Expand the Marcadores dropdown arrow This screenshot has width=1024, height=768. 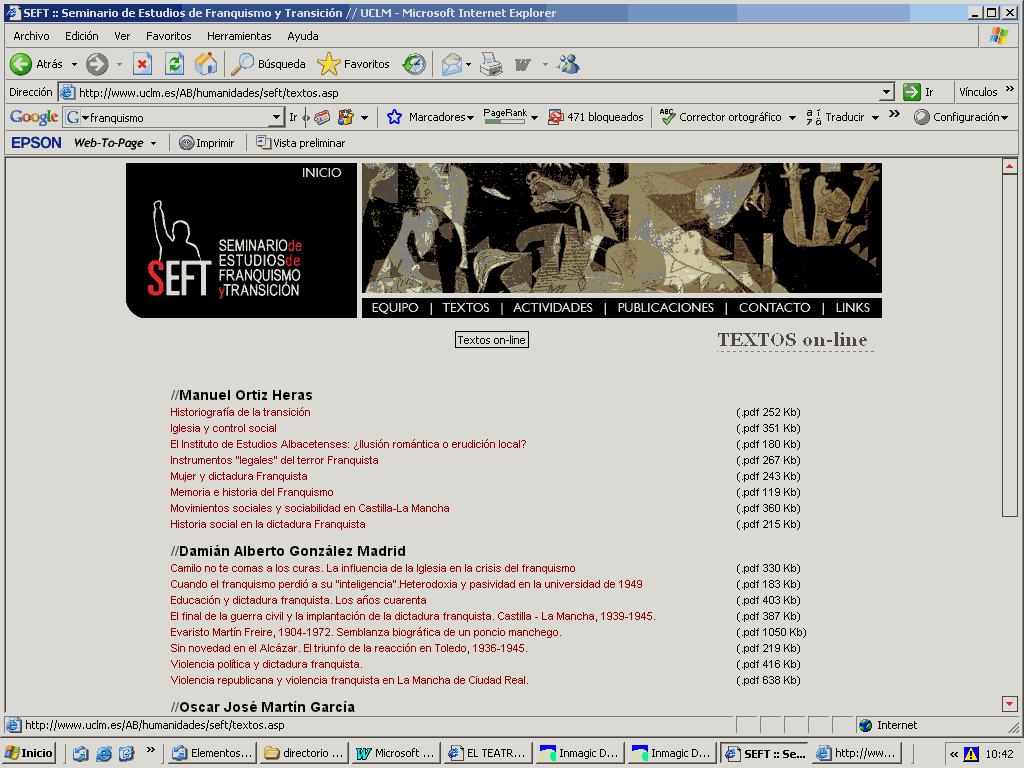pos(470,118)
